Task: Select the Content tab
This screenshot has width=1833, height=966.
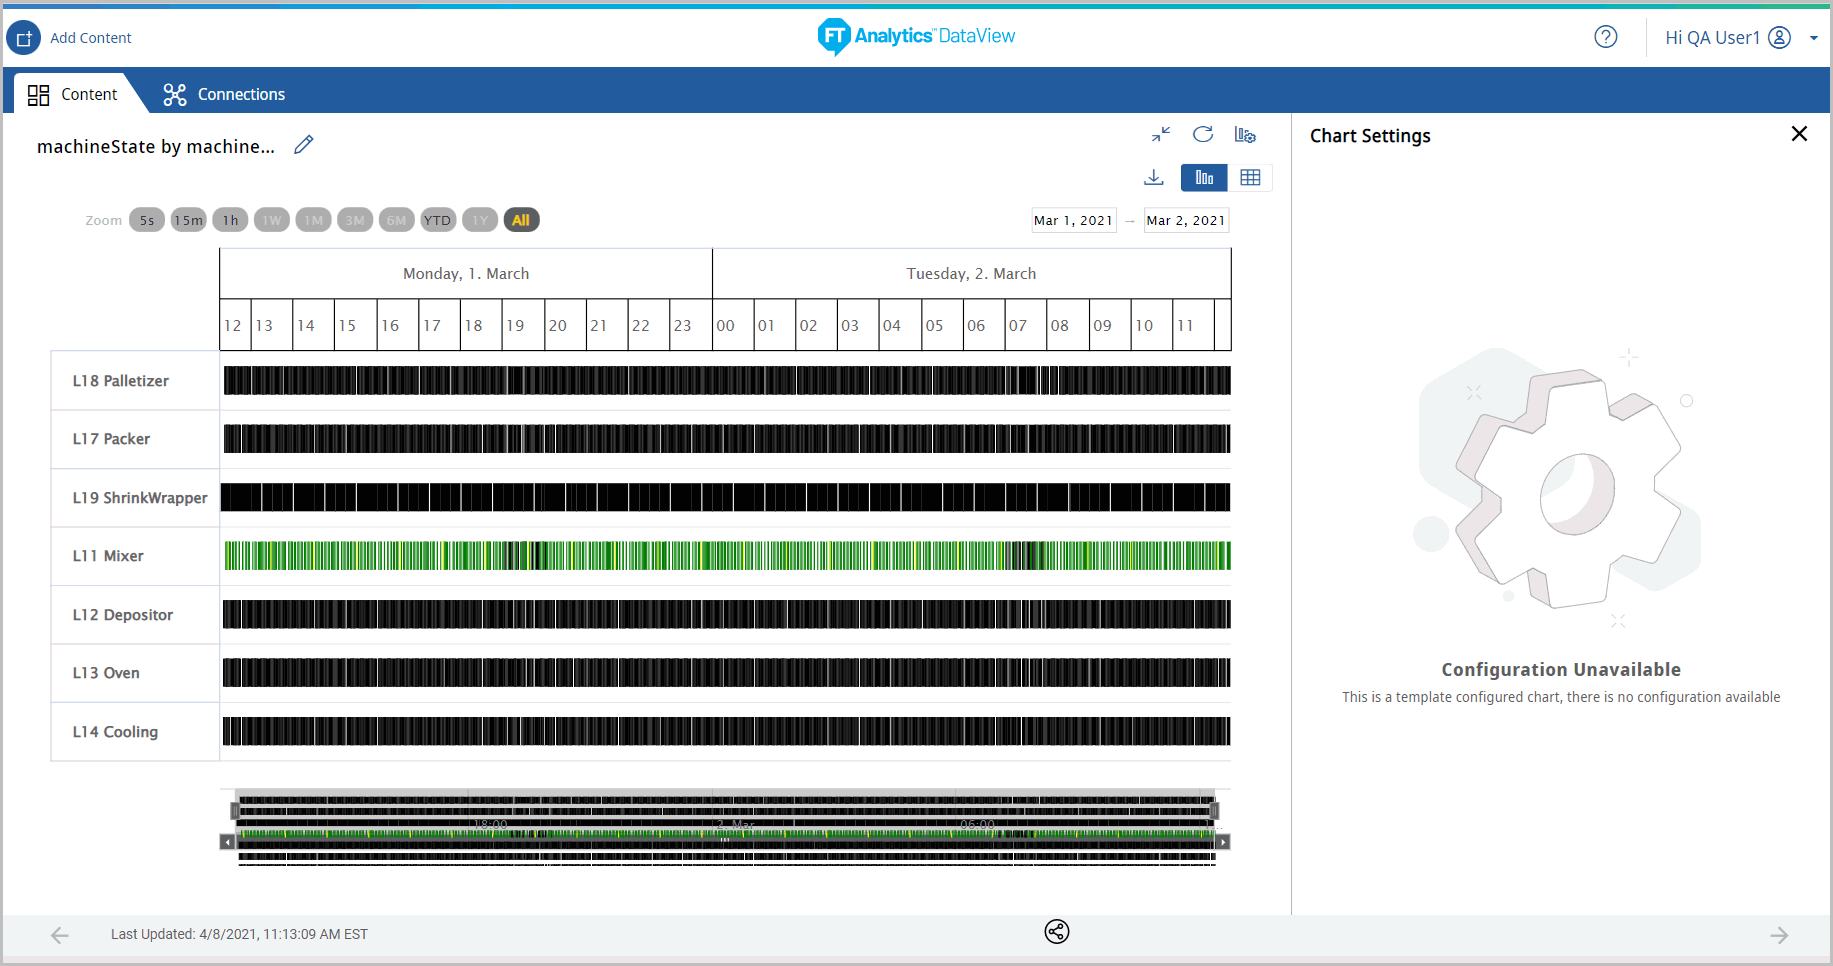Action: (74, 93)
